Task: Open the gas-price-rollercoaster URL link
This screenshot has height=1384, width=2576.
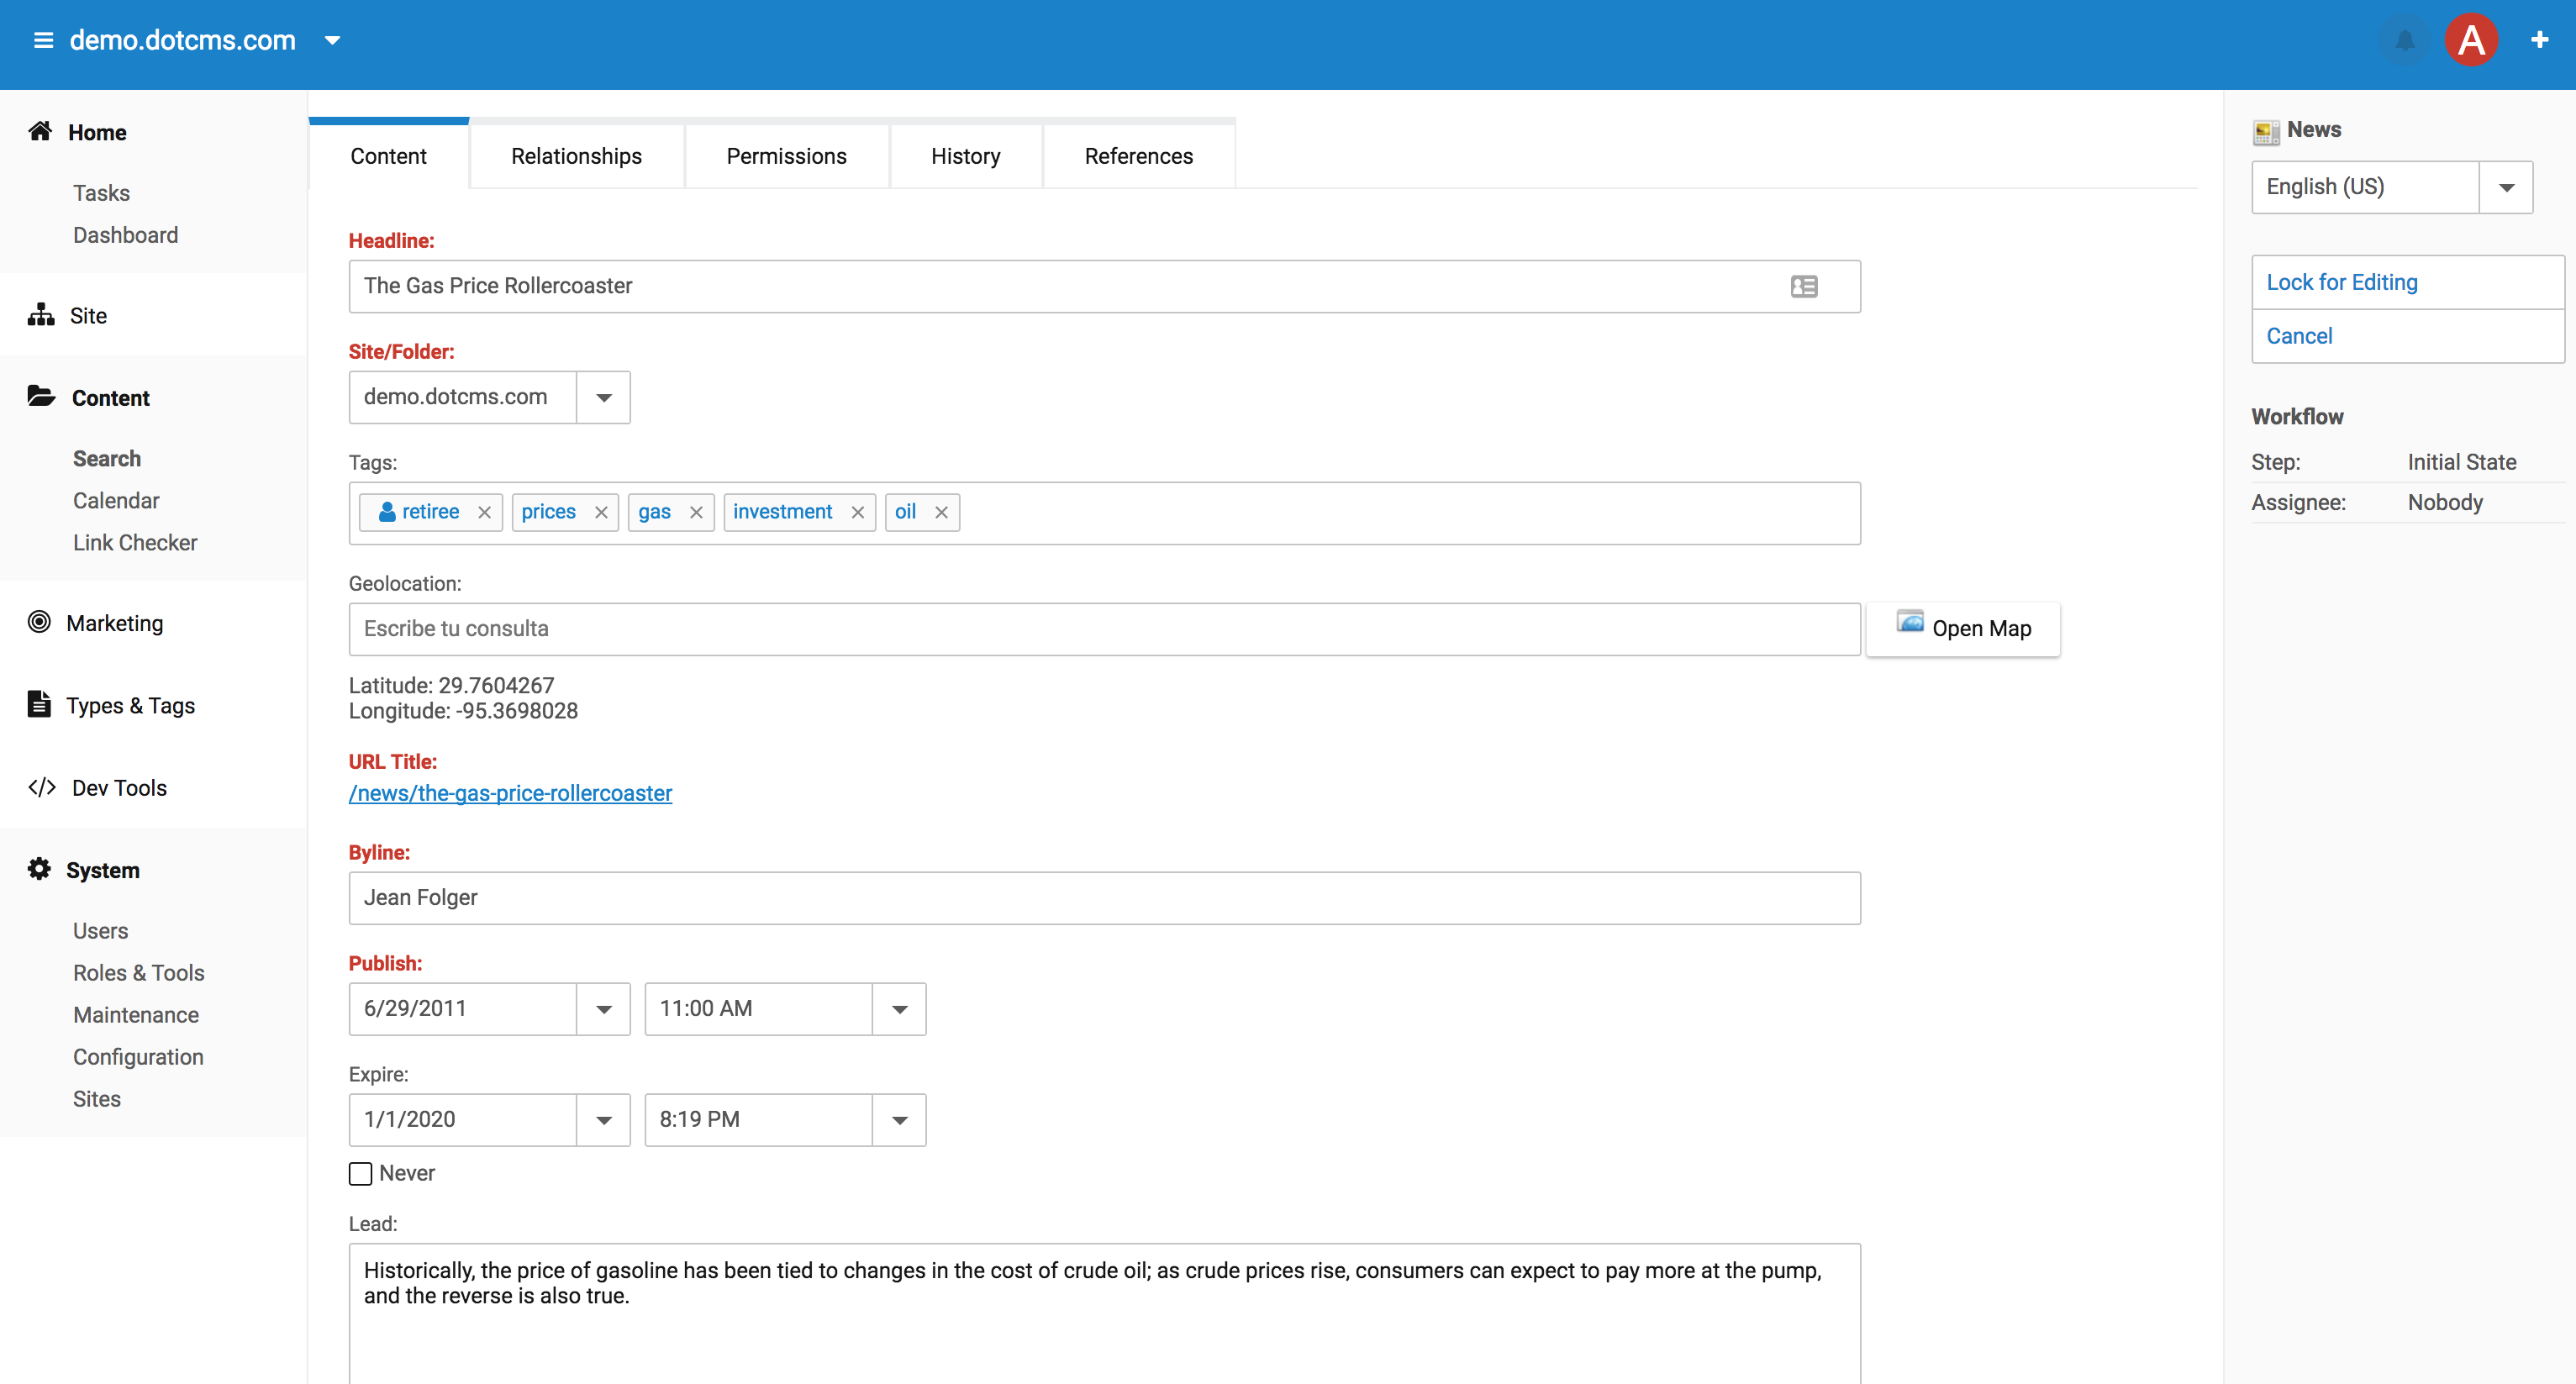Action: point(510,793)
